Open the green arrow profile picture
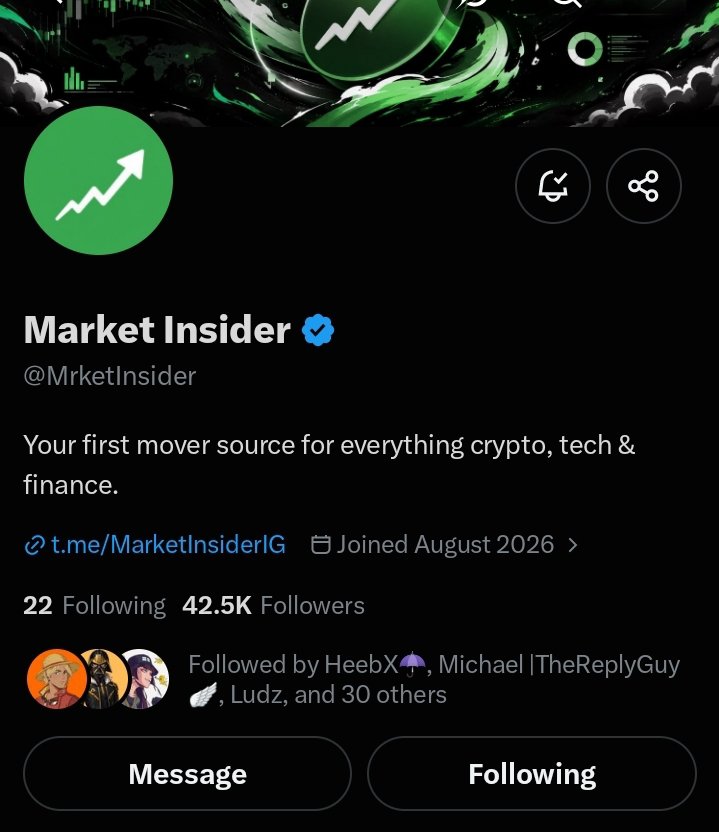This screenshot has width=719, height=832. pos(98,180)
